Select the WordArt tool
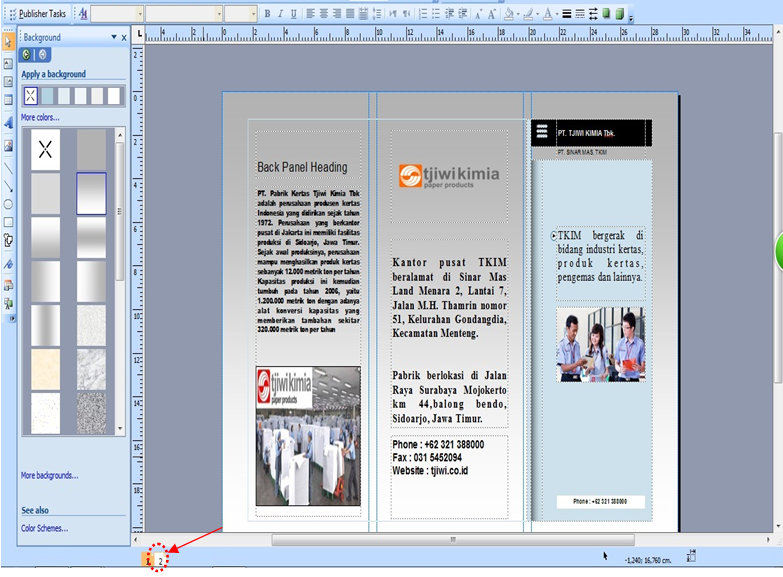The image size is (783, 577). click(8, 122)
